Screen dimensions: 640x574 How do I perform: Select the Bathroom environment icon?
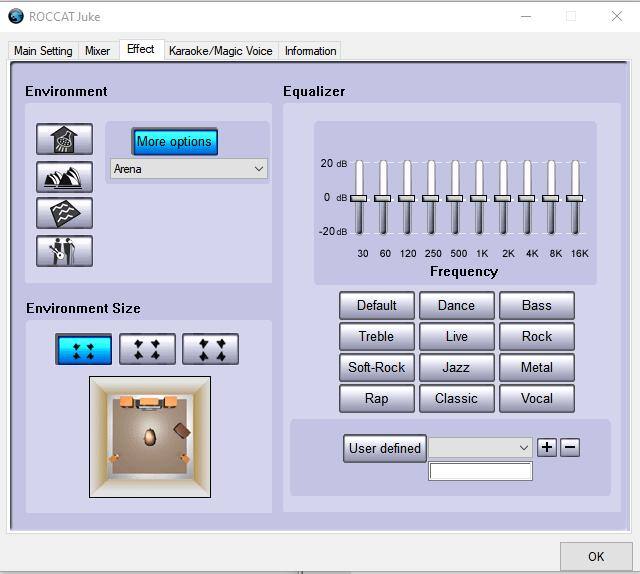click(64, 139)
